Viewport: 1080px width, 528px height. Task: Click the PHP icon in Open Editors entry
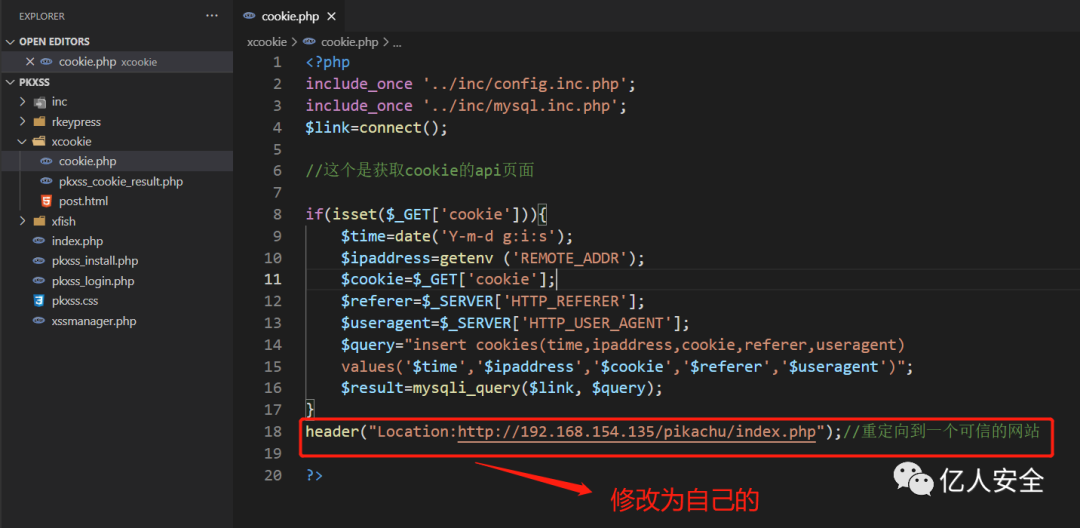coord(46,62)
